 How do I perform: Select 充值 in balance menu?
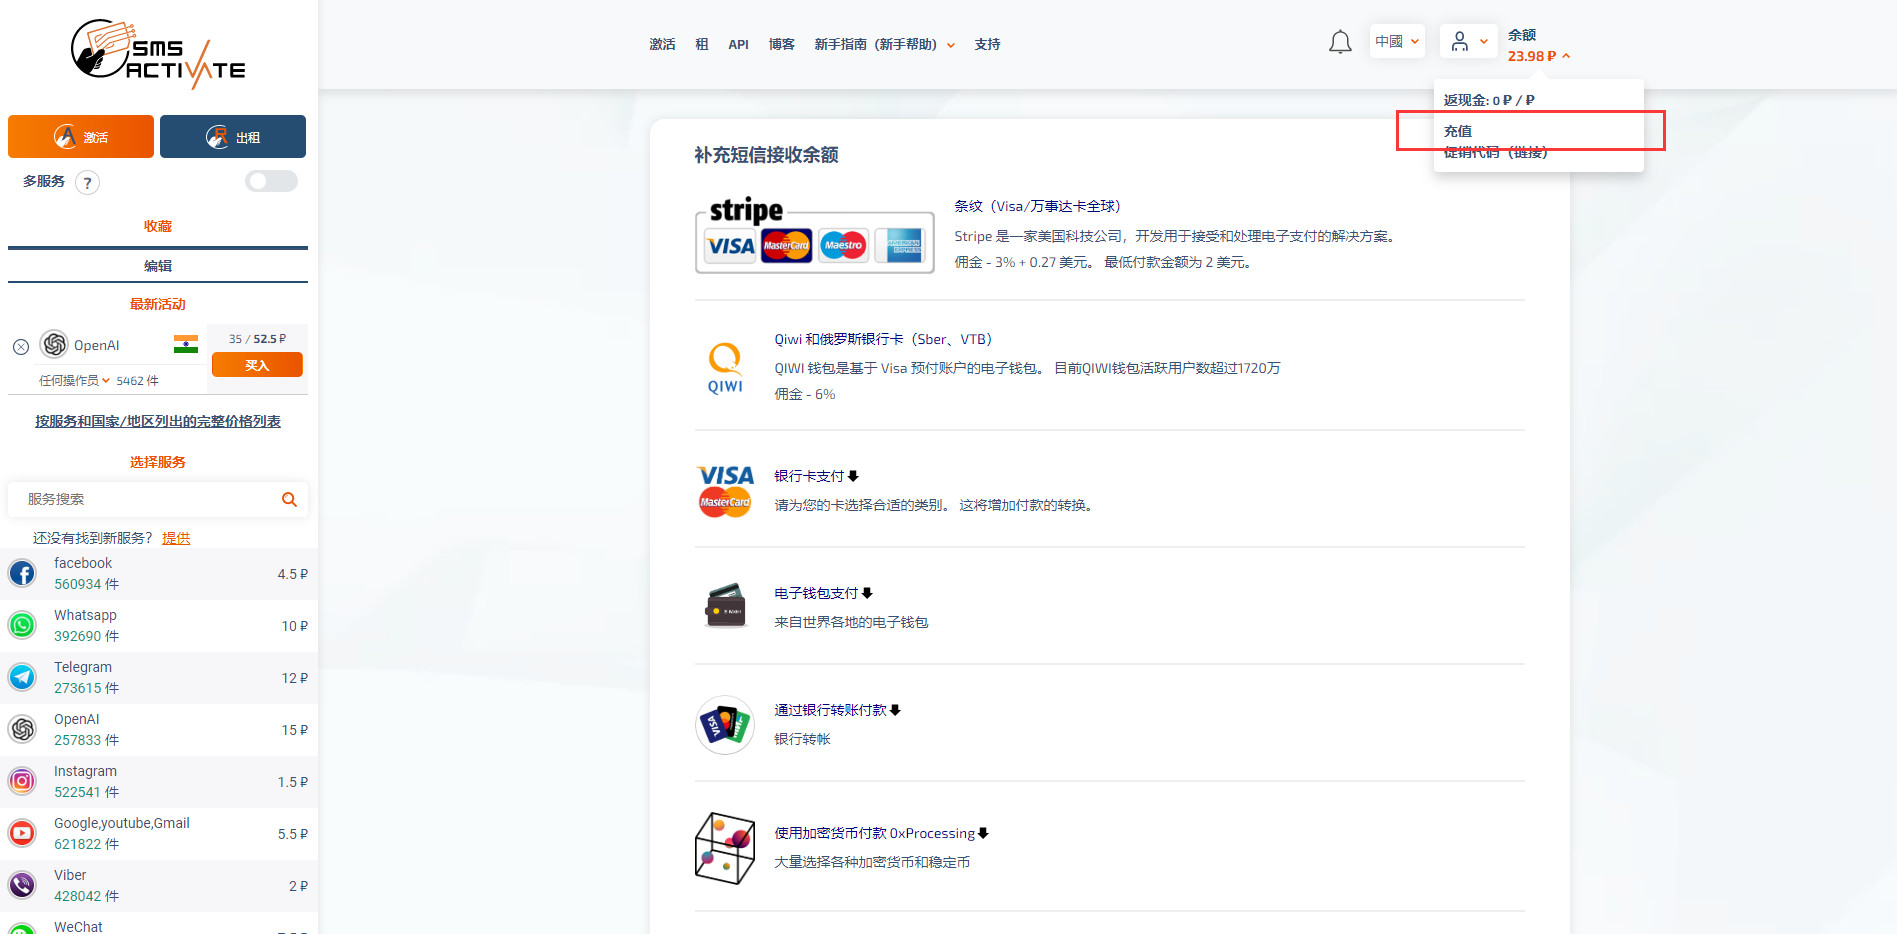click(x=1457, y=131)
